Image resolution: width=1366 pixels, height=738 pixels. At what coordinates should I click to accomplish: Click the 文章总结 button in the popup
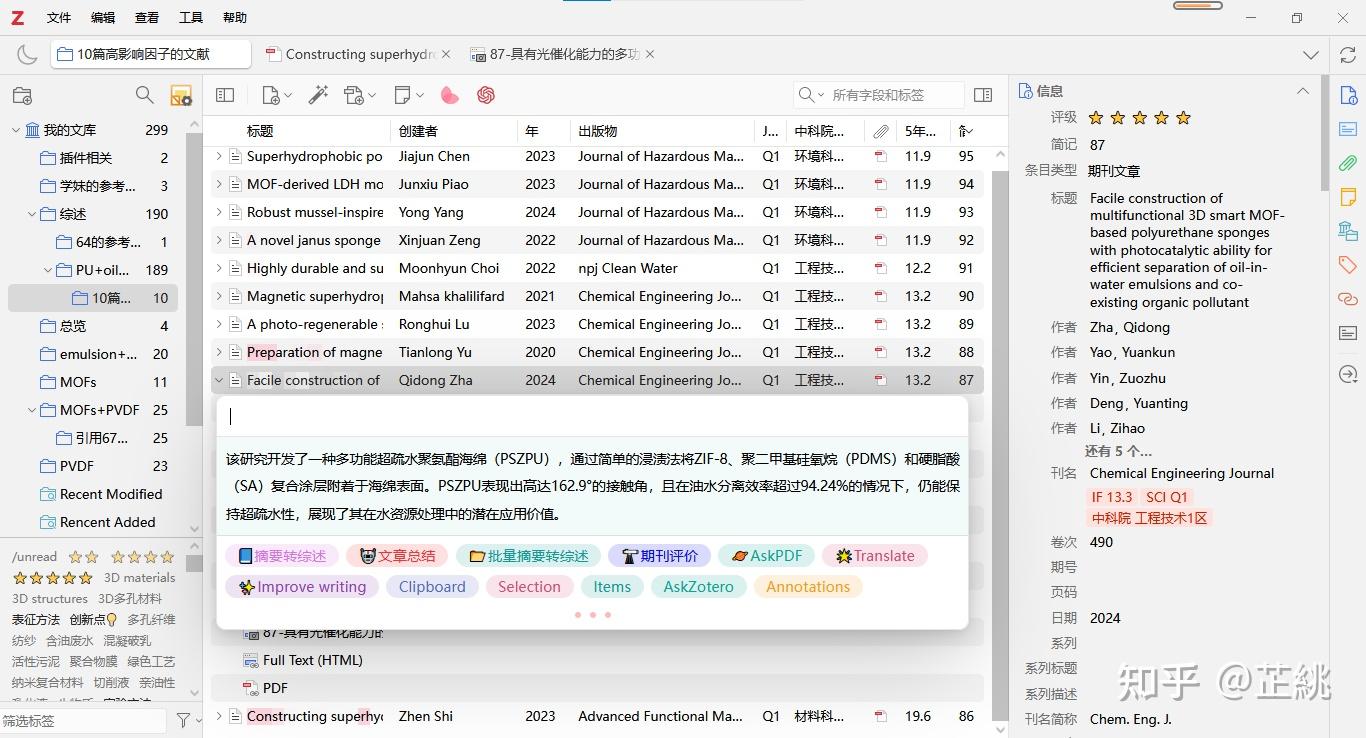click(398, 556)
